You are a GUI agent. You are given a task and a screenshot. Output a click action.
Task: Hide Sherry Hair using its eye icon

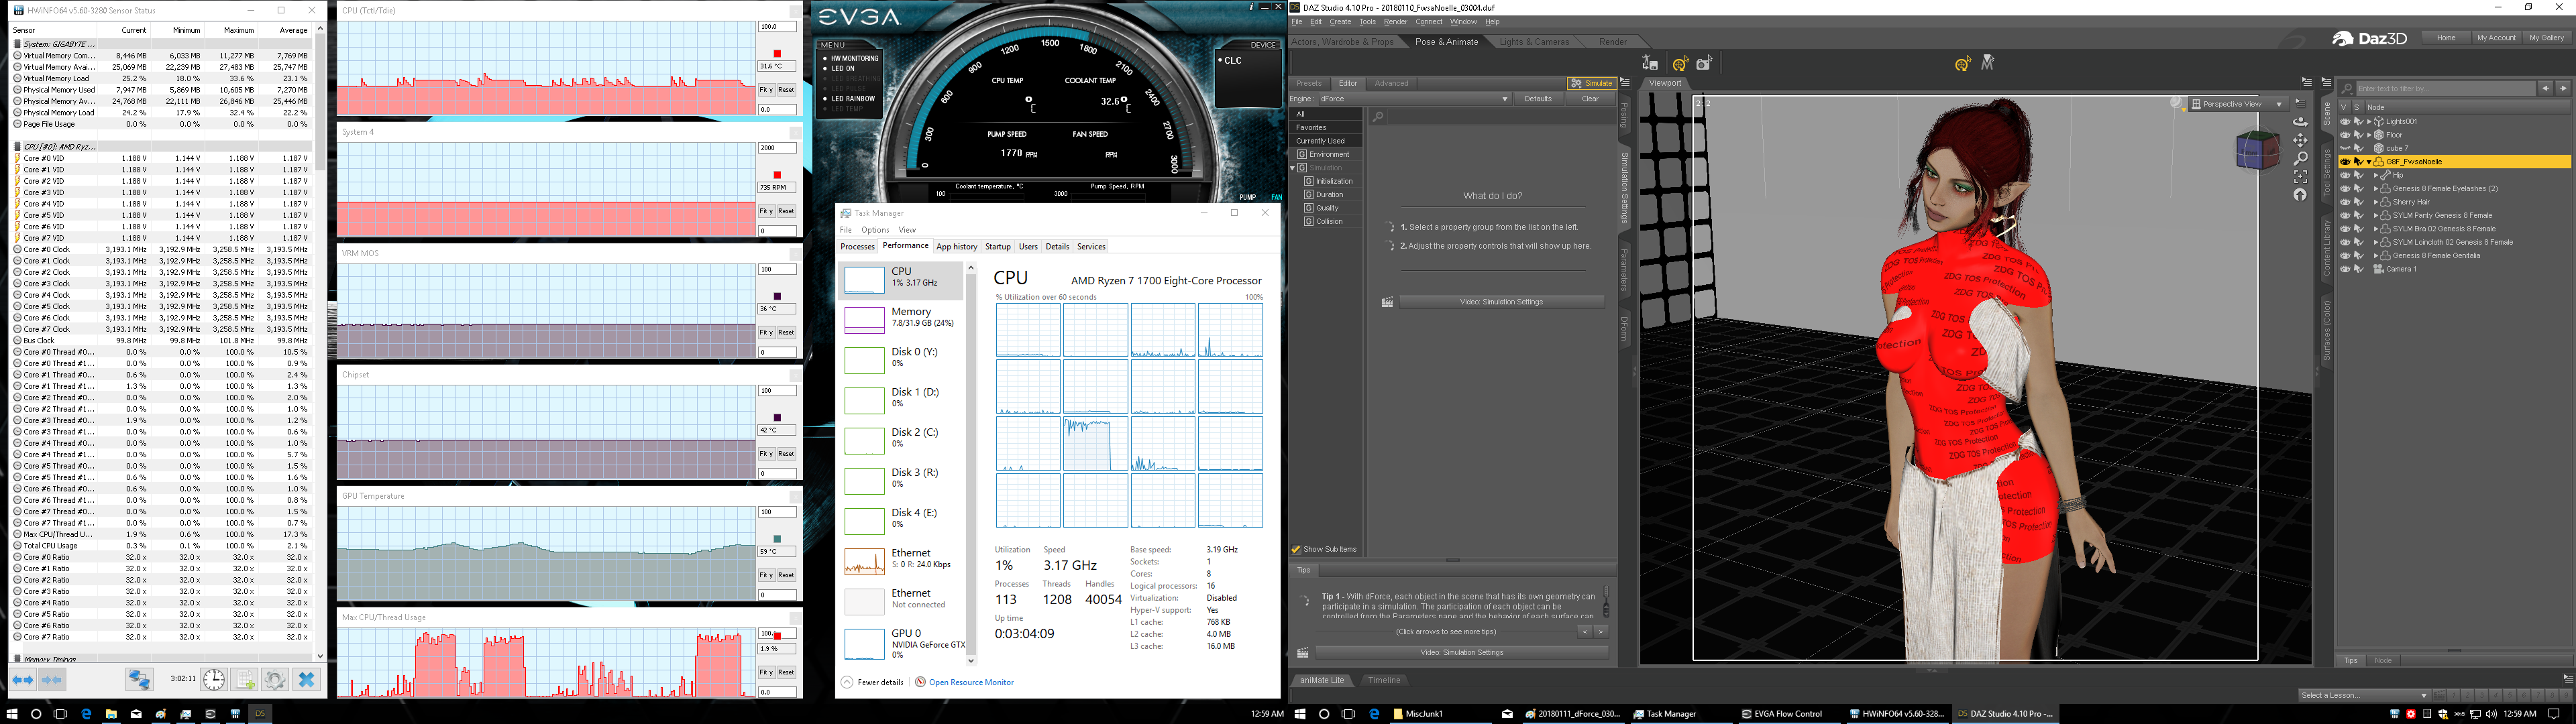[2345, 202]
